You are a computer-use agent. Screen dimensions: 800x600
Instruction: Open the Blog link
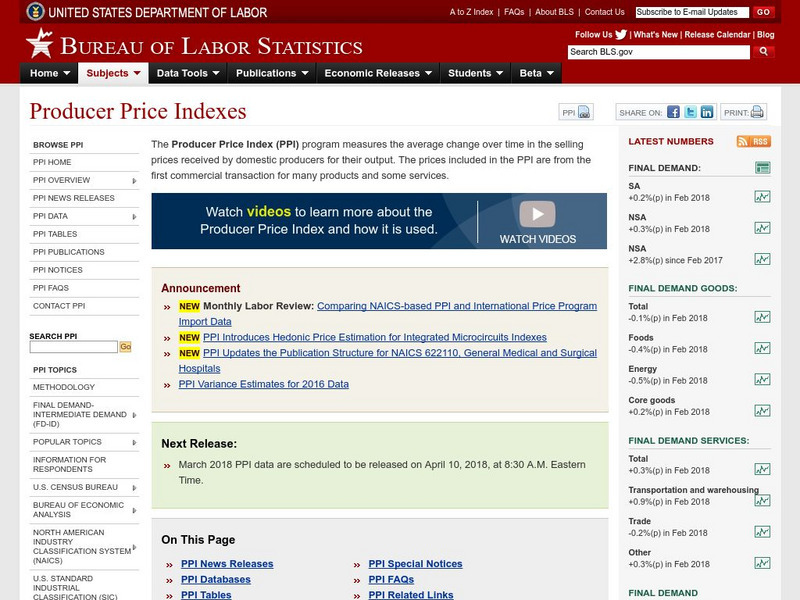(765, 35)
